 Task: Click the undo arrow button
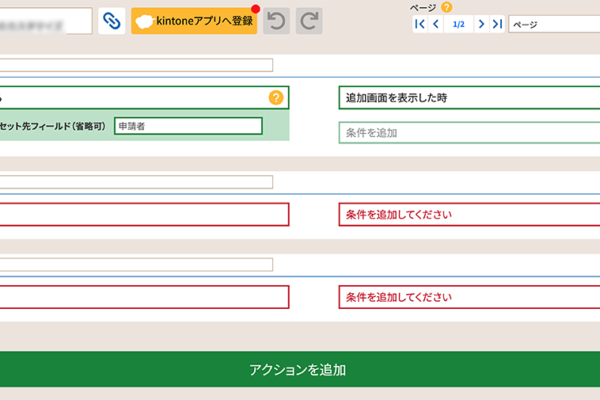coord(276,21)
